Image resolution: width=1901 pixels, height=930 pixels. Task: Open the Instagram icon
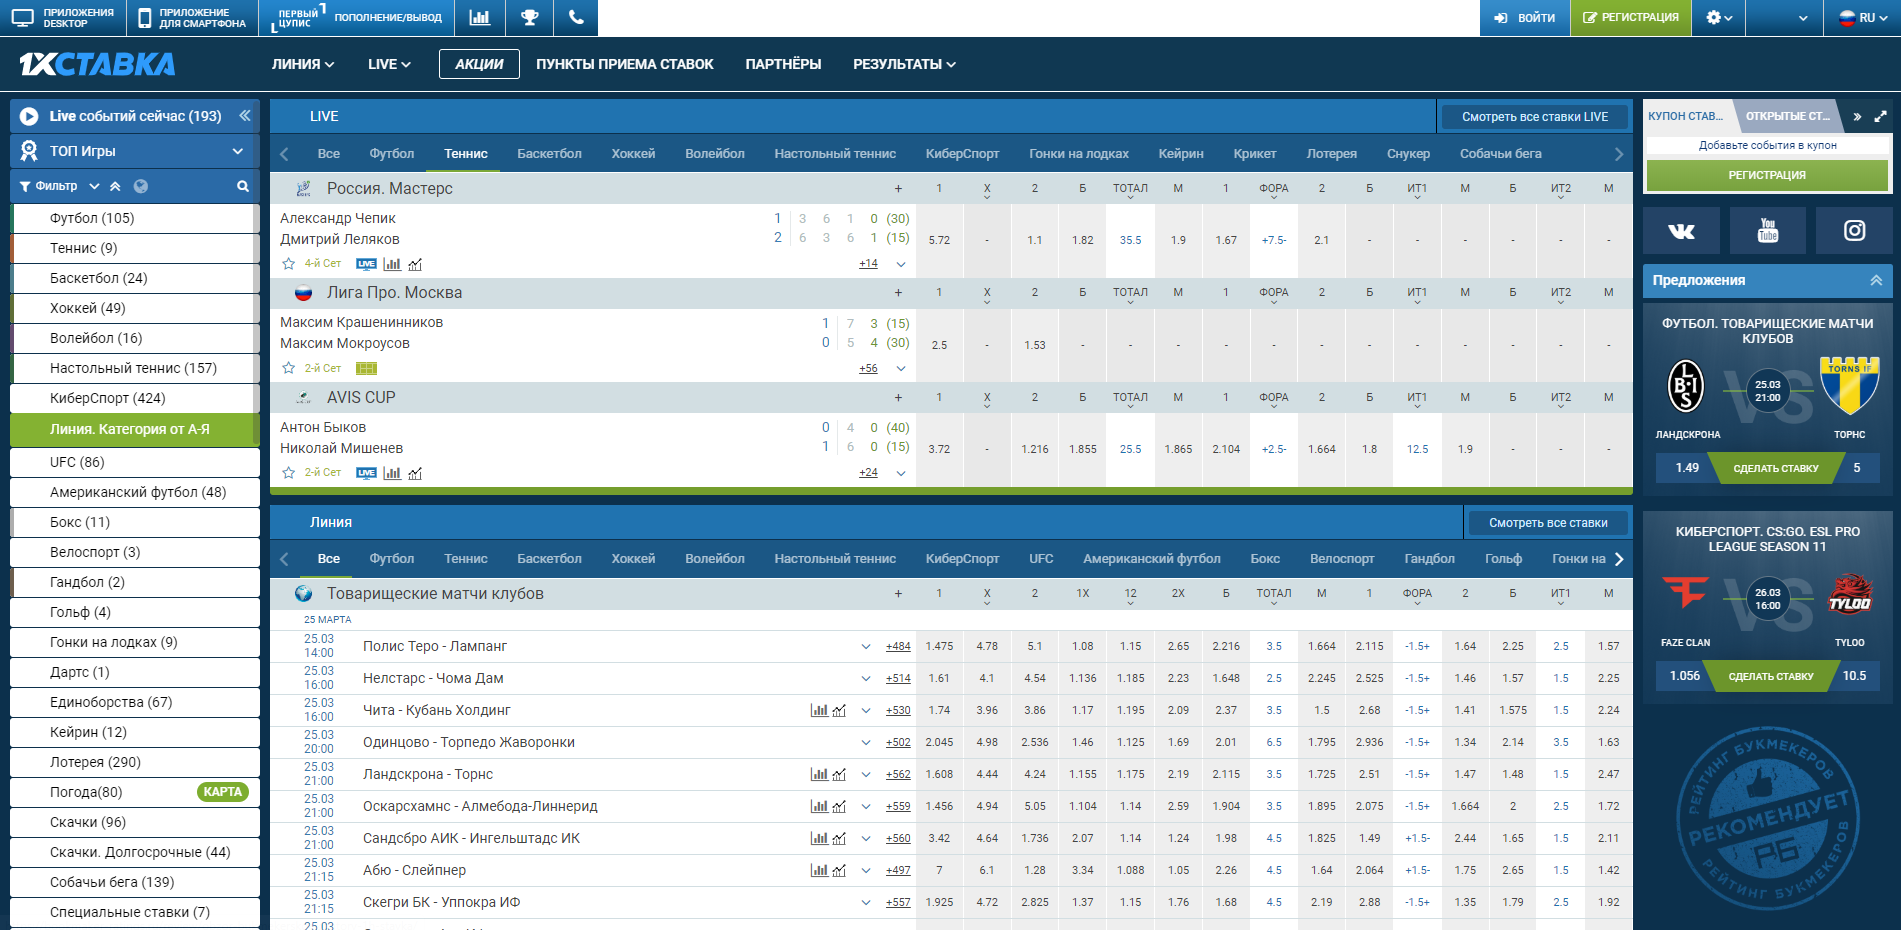[x=1854, y=231]
